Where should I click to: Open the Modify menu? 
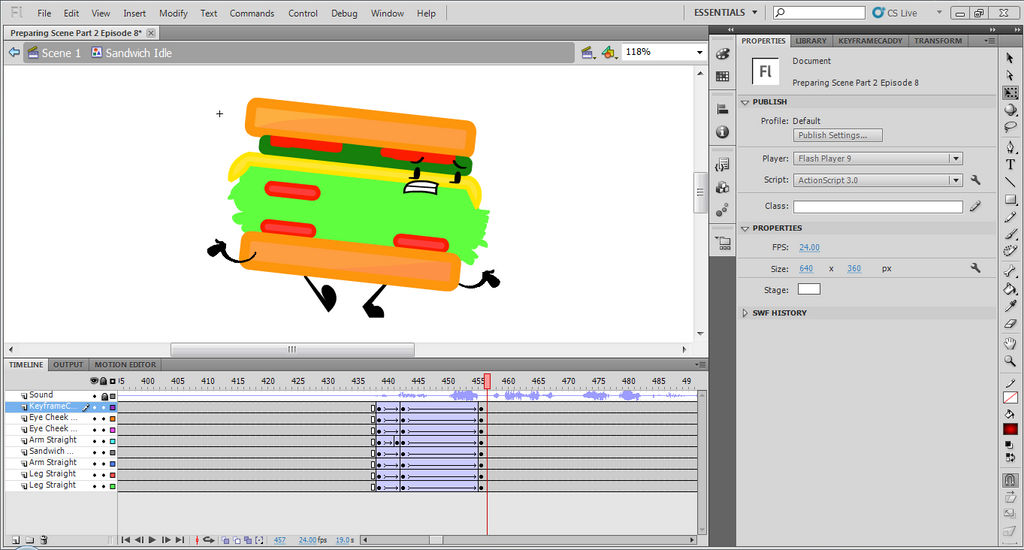coord(173,13)
